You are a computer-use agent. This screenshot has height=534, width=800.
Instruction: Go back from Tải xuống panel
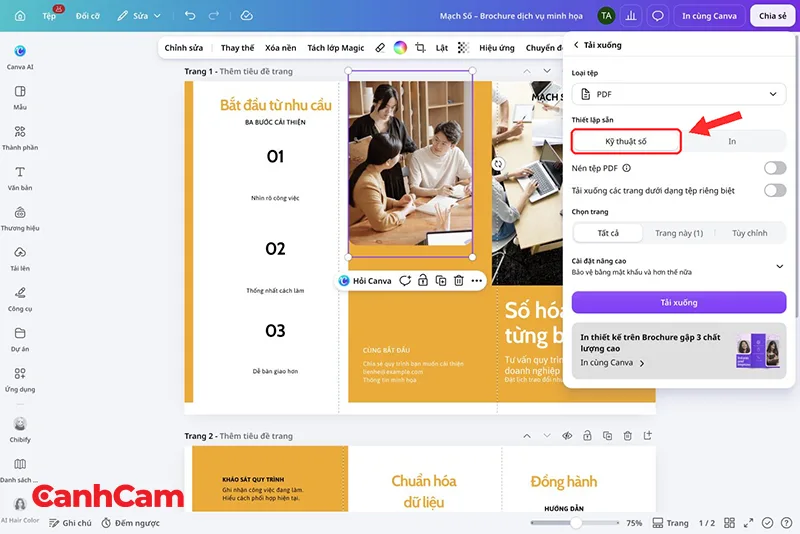pos(576,45)
